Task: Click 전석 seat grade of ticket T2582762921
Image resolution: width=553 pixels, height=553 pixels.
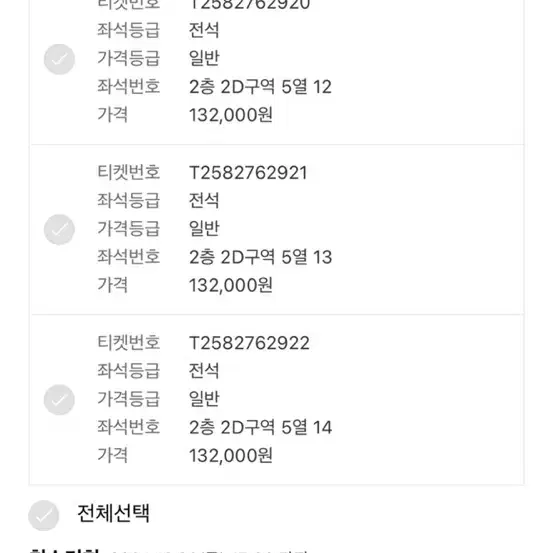Action: [204, 201]
